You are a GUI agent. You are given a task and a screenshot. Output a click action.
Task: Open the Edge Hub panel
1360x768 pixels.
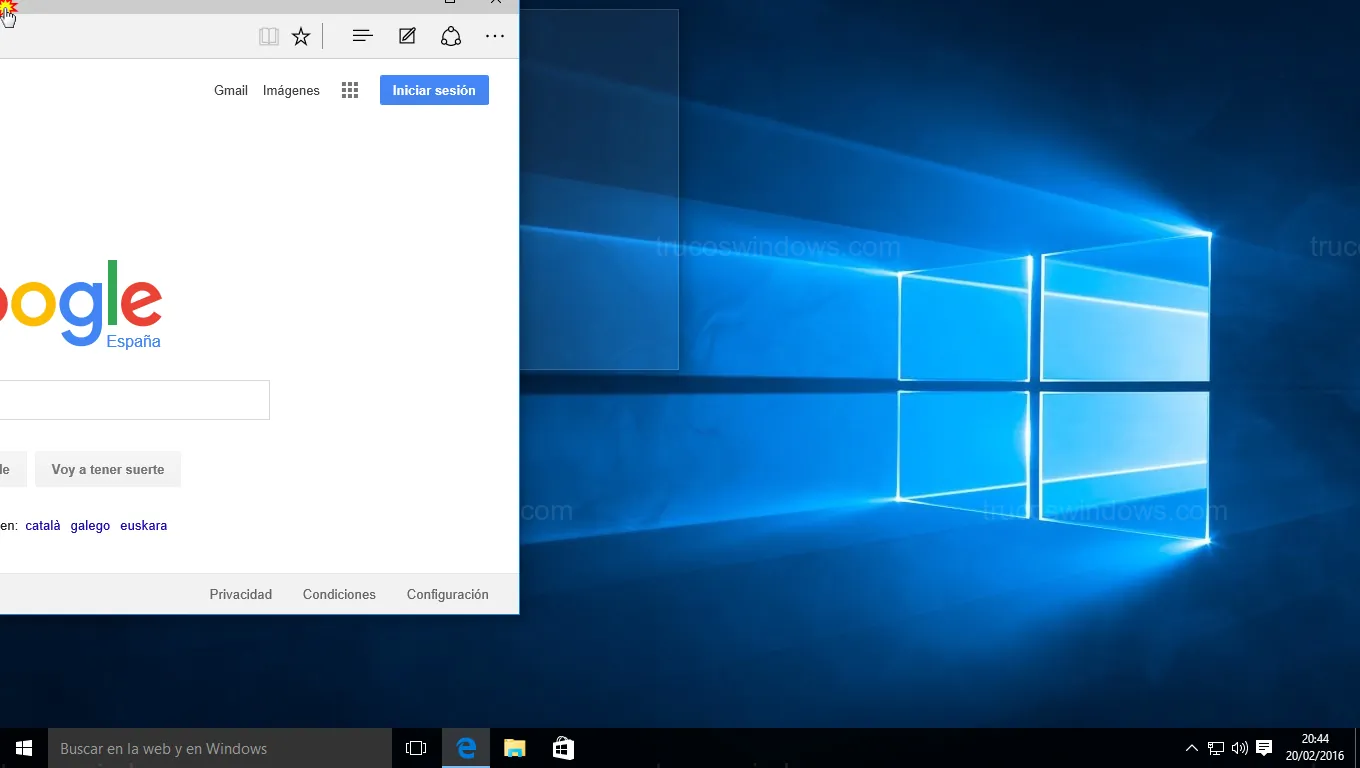click(363, 36)
